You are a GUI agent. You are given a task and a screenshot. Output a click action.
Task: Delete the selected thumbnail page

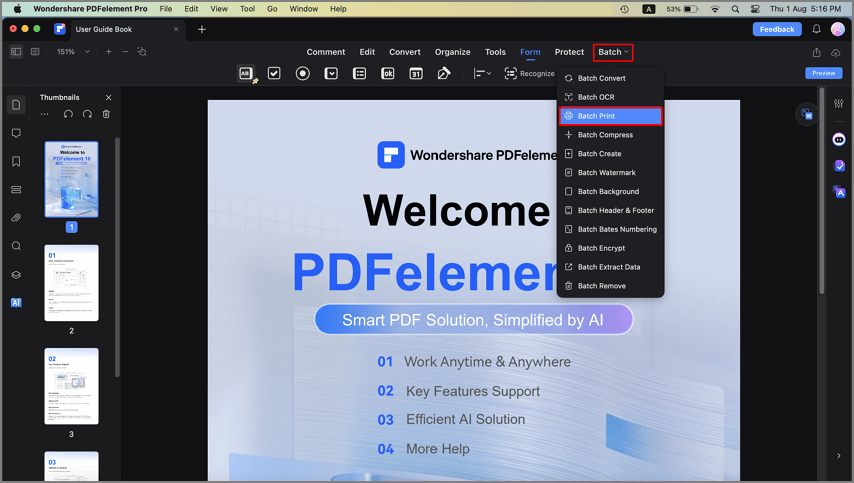(x=106, y=114)
